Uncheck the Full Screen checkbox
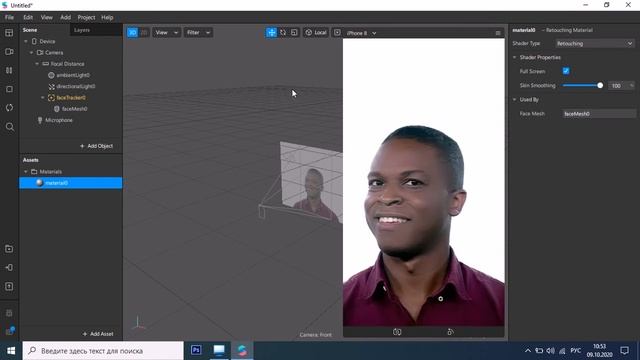This screenshot has width=640, height=360. pyautogui.click(x=566, y=71)
